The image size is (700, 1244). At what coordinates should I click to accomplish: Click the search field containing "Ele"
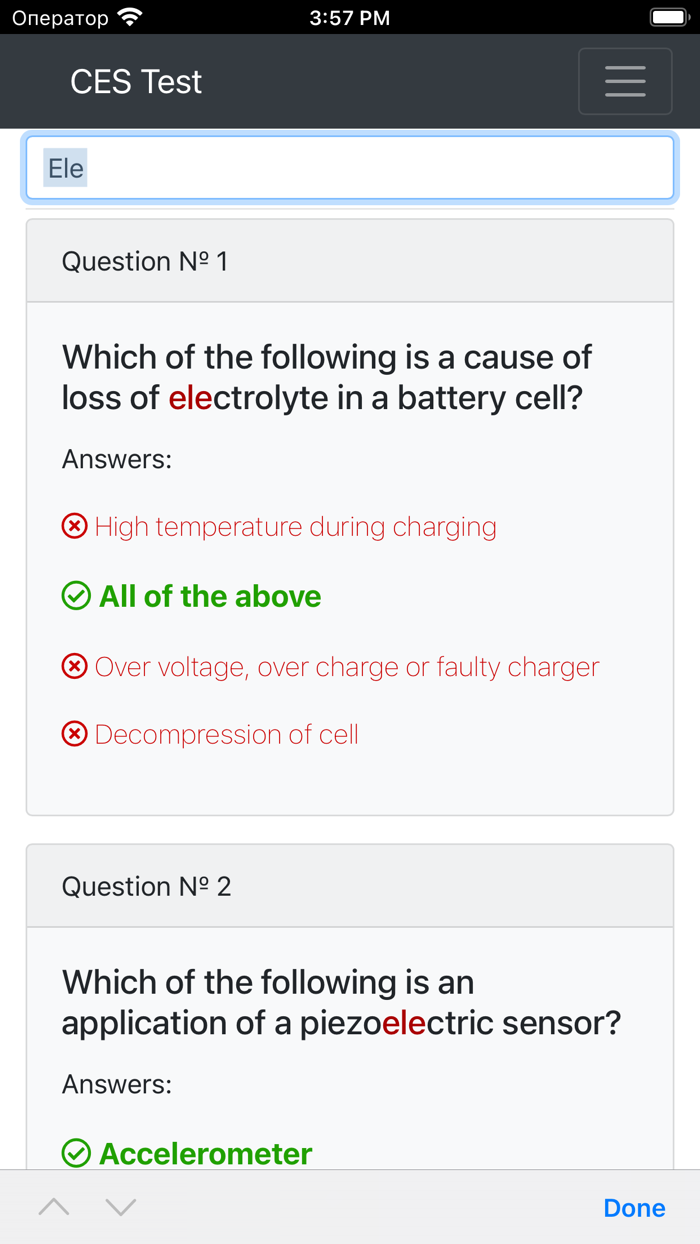(350, 167)
